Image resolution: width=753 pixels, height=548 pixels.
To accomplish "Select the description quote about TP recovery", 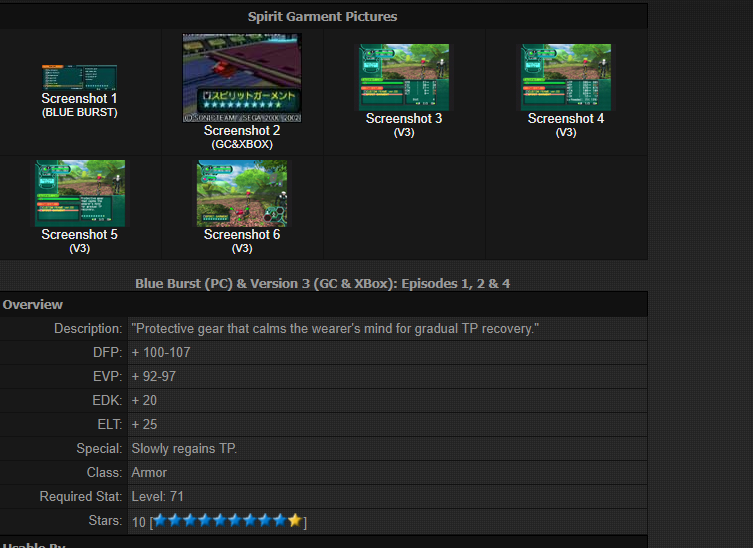I will click(x=335, y=329).
